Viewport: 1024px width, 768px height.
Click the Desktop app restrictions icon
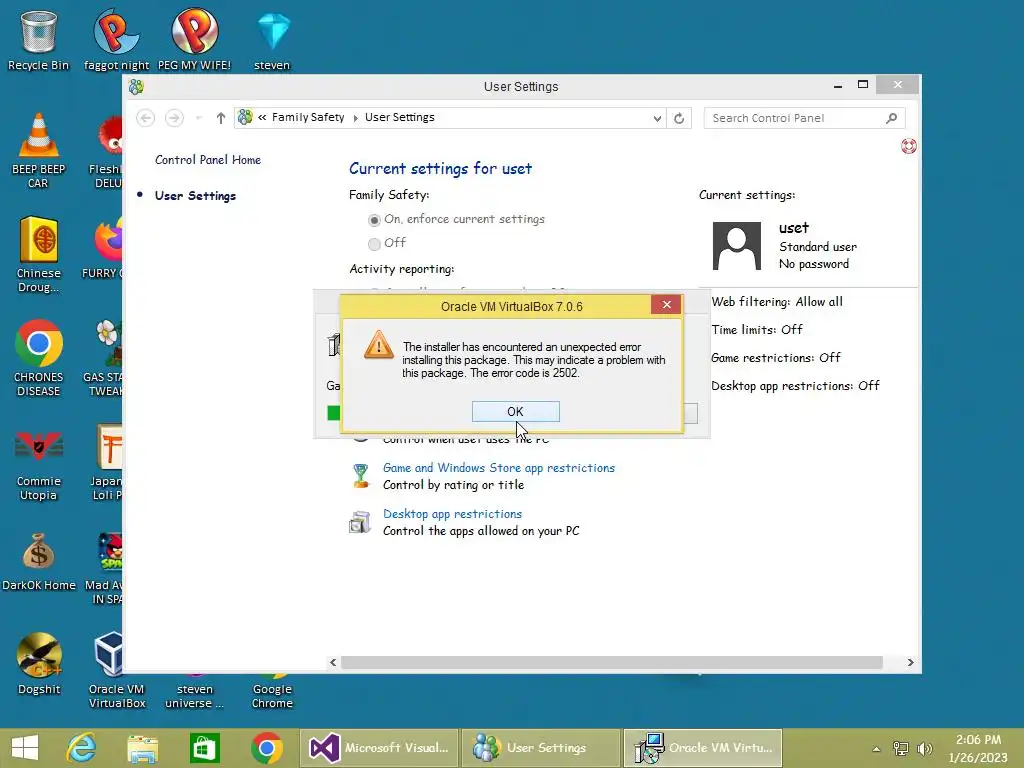[360, 522]
